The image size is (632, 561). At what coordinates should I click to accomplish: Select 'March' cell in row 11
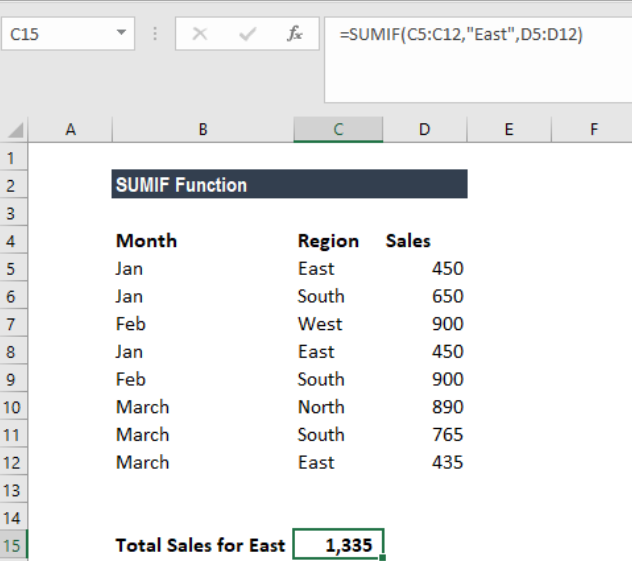(203, 435)
